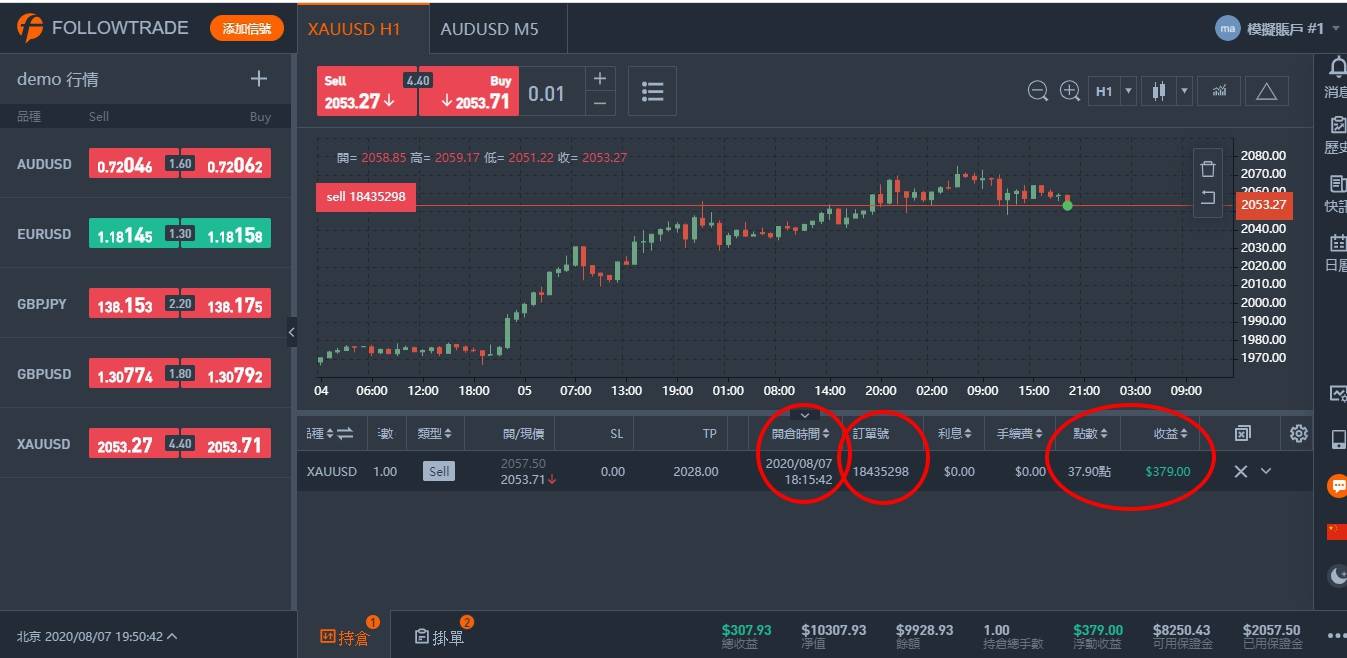1347x658 pixels.
Task: Open the partially visible chart sidebar icon
Action: 1338,393
